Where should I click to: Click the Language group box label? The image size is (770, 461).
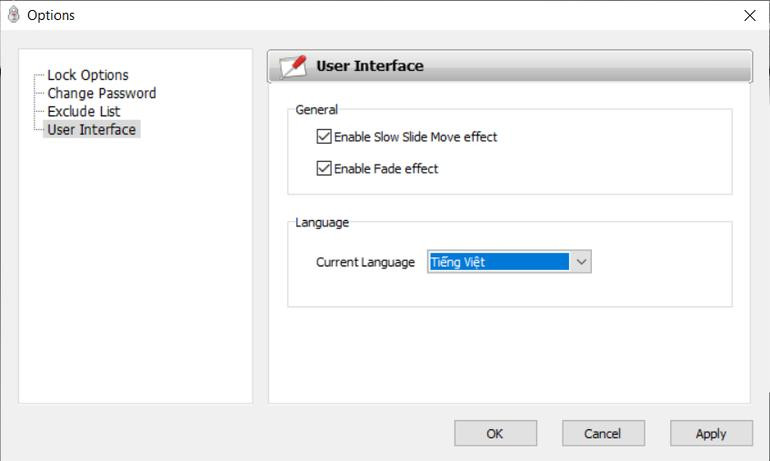(321, 222)
